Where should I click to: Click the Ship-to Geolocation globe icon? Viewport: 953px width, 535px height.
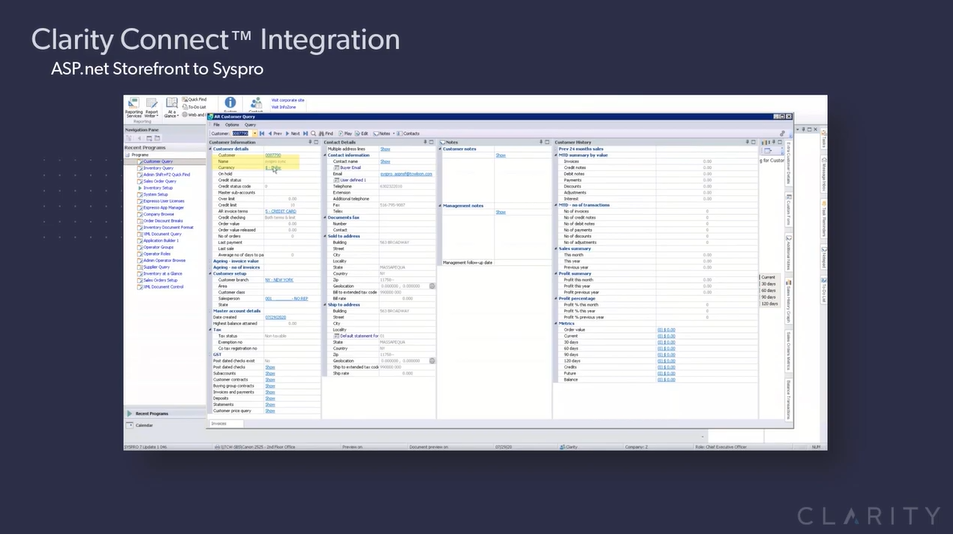point(432,361)
